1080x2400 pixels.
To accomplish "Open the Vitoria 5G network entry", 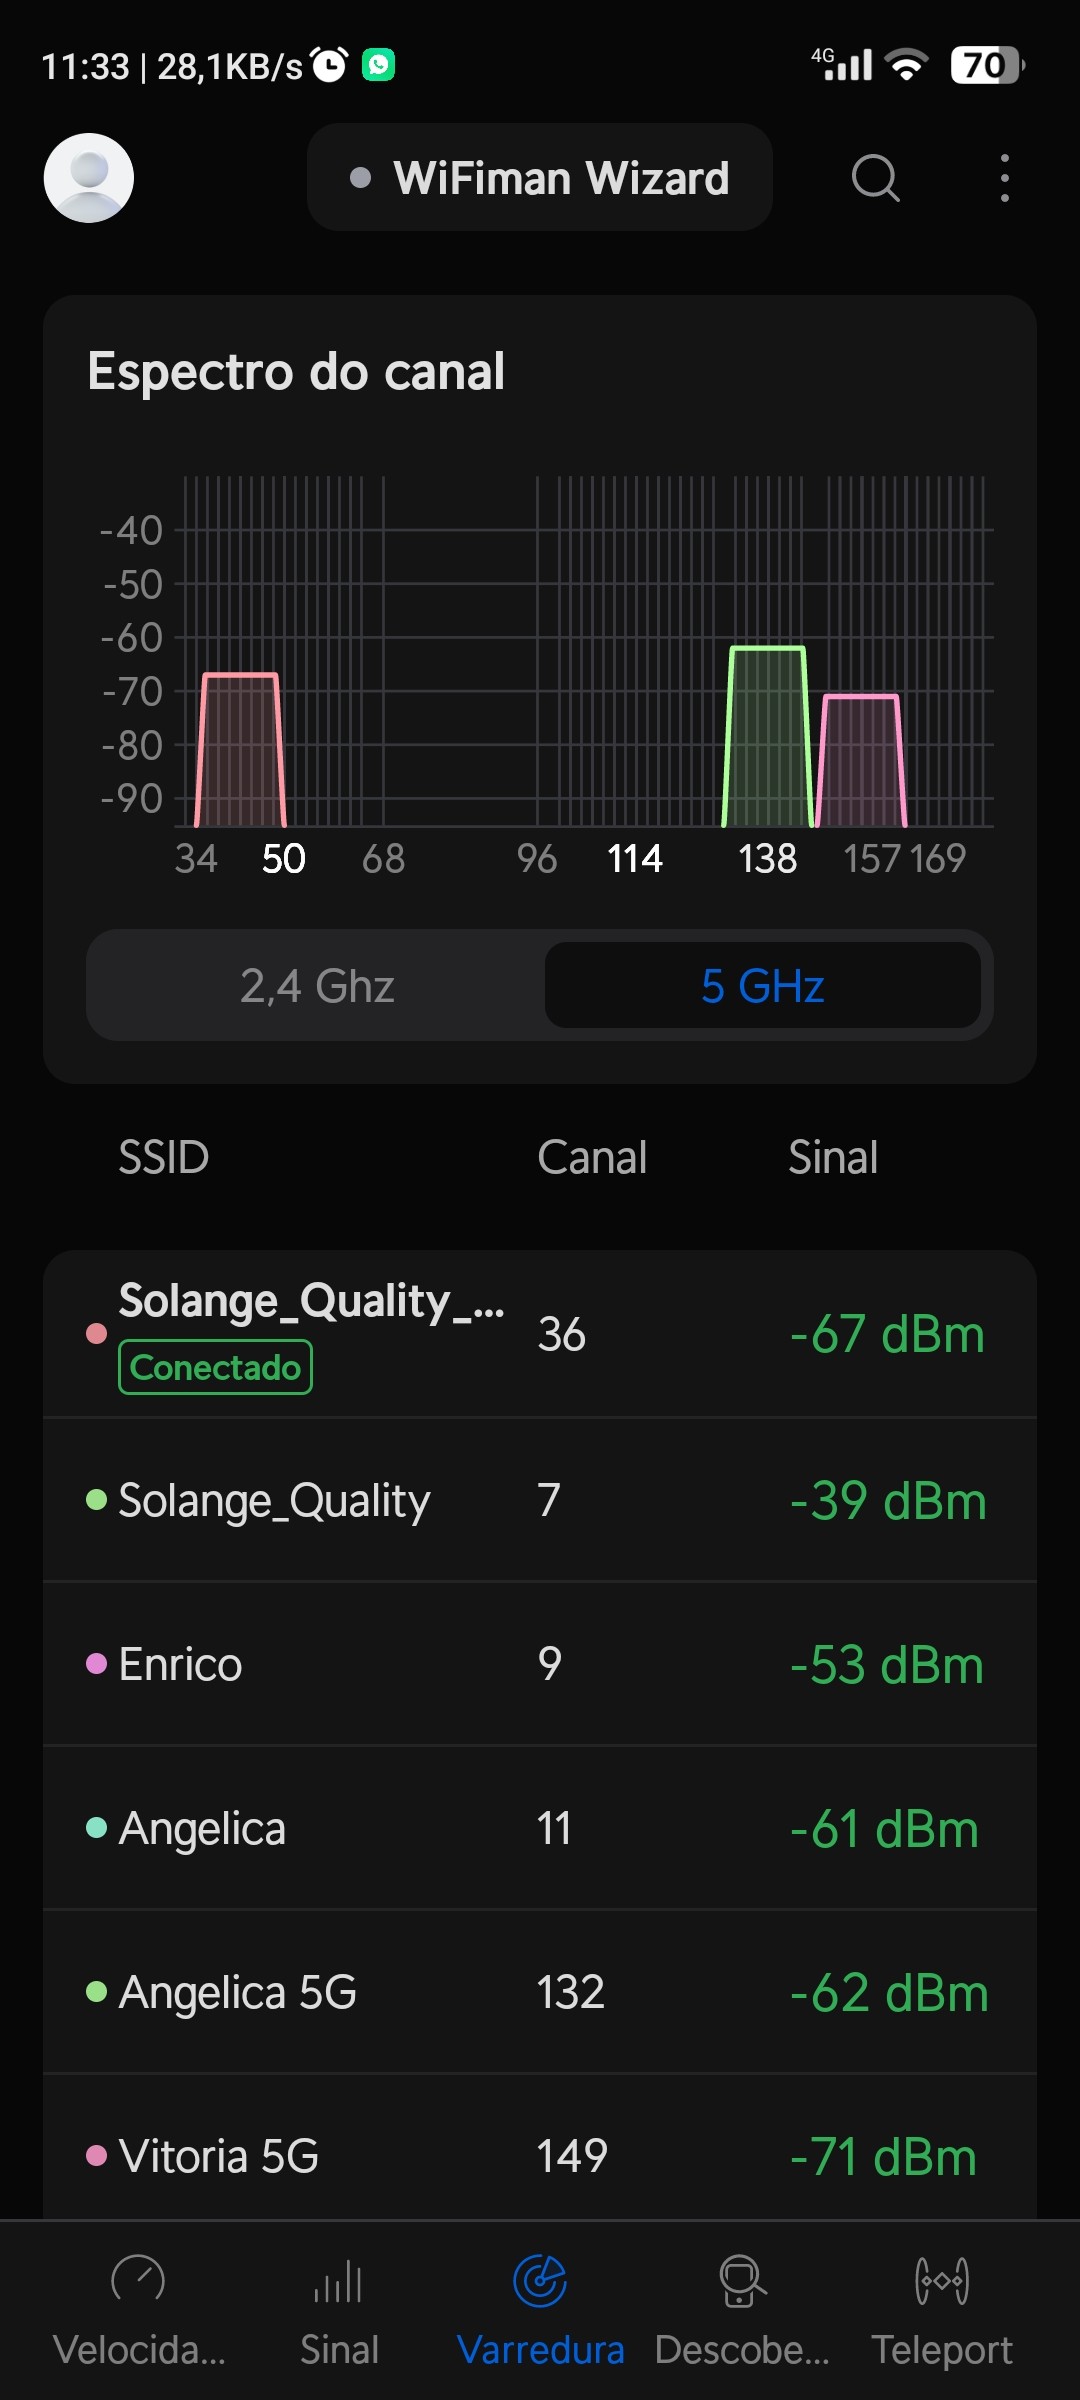I will [540, 2156].
